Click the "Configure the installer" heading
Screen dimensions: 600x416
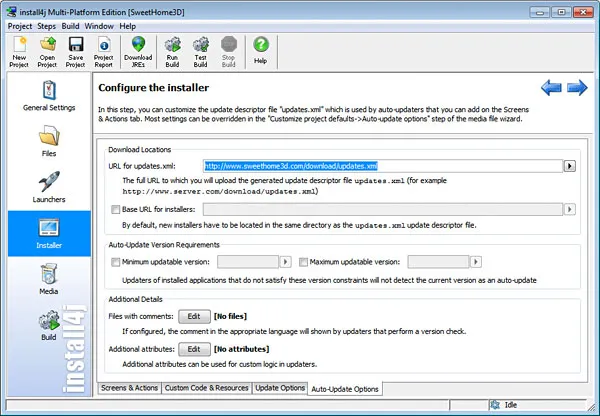153,88
